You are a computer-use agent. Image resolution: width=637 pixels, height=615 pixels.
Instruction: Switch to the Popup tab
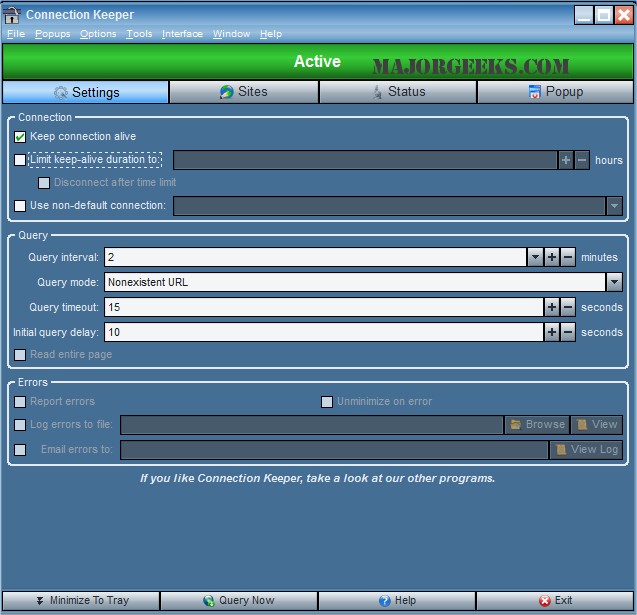pos(555,92)
